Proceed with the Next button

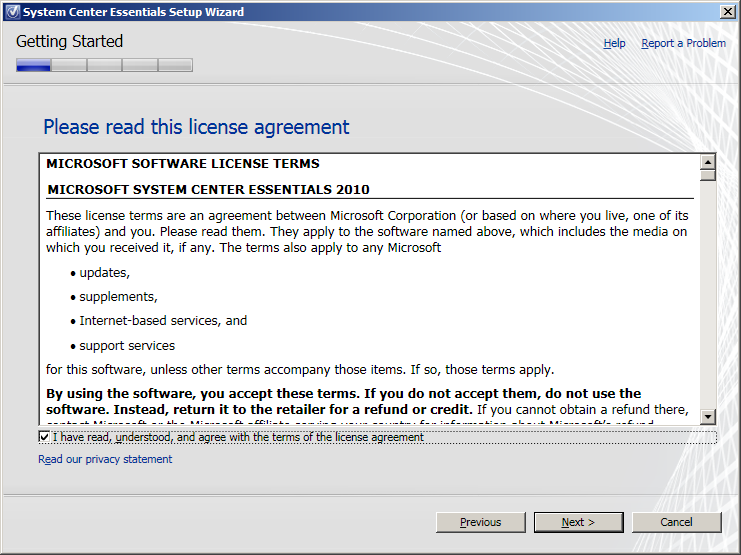578,522
